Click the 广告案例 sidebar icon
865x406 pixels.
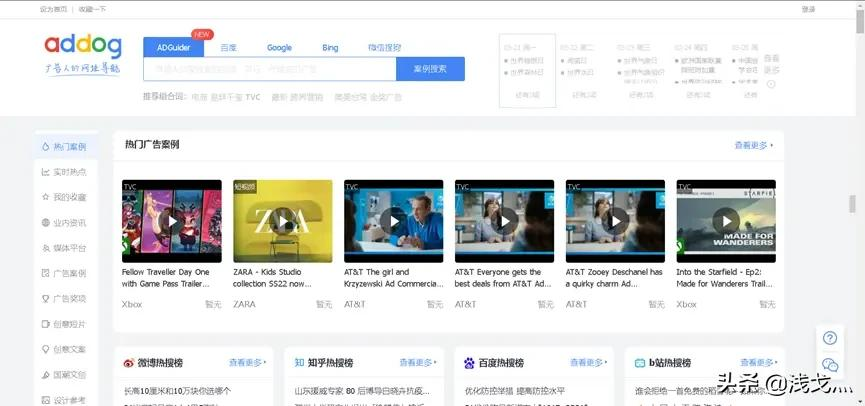click(45, 273)
